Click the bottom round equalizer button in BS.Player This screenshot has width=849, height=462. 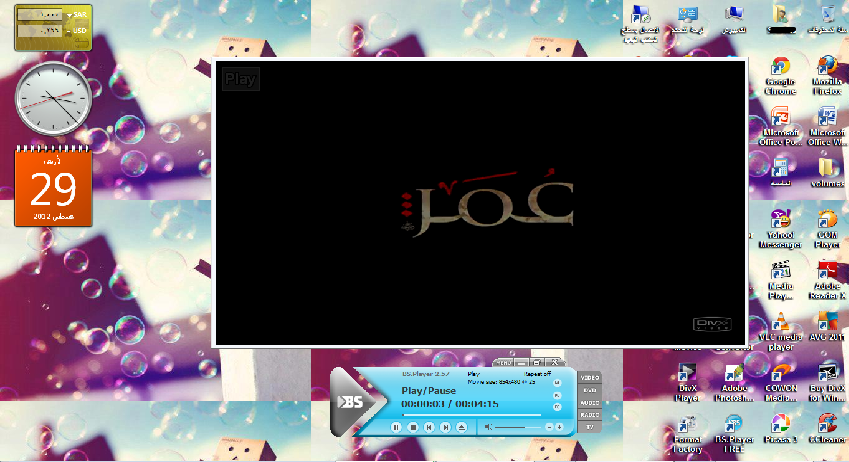(557, 407)
